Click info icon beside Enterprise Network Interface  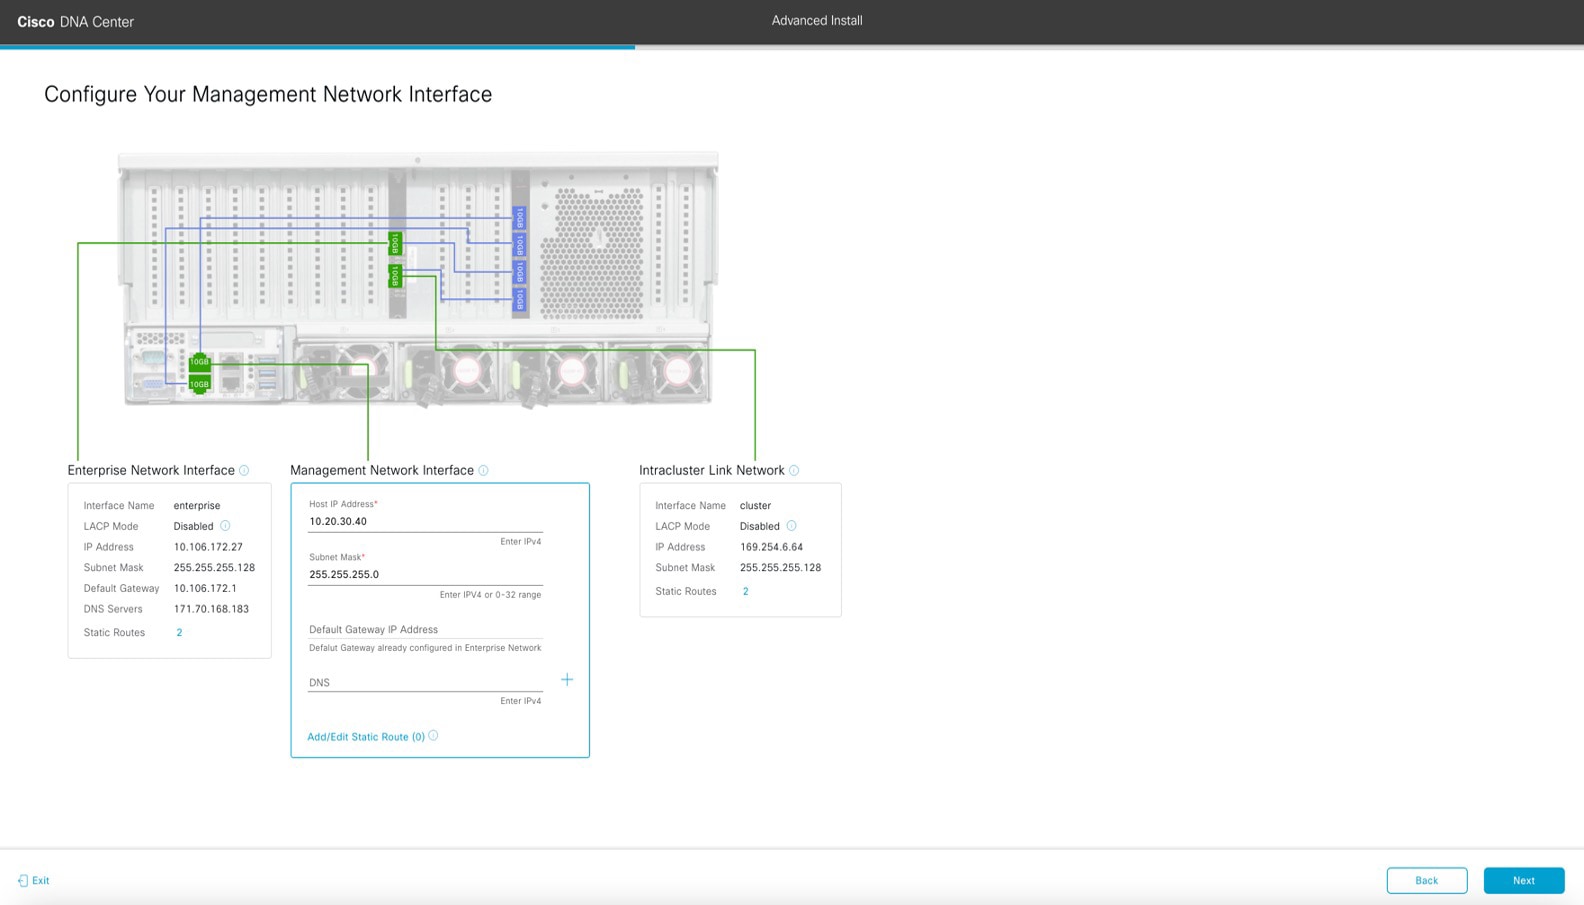click(244, 470)
